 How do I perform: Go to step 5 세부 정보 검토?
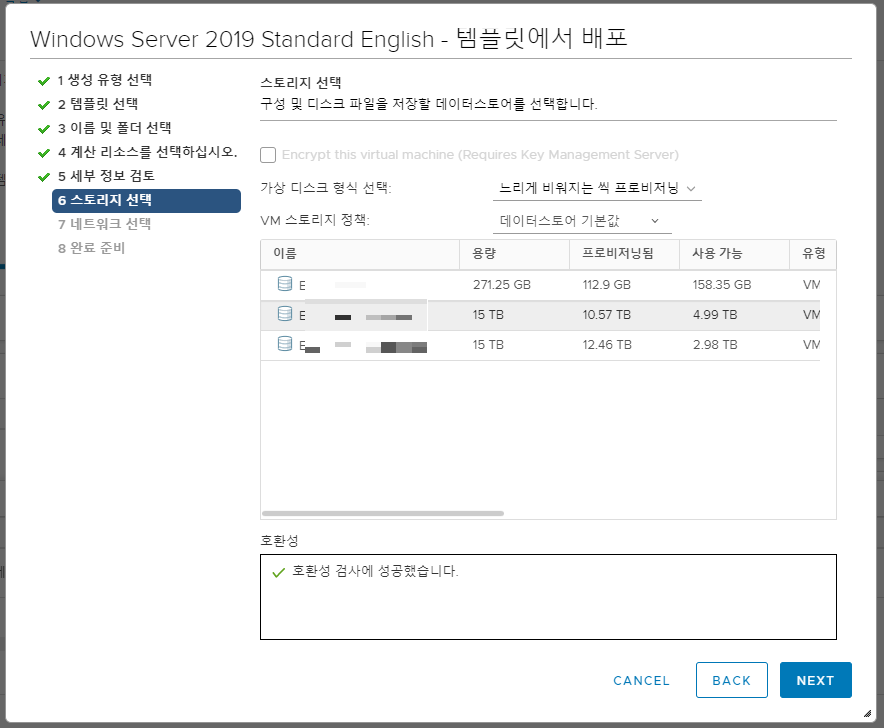(x=107, y=176)
